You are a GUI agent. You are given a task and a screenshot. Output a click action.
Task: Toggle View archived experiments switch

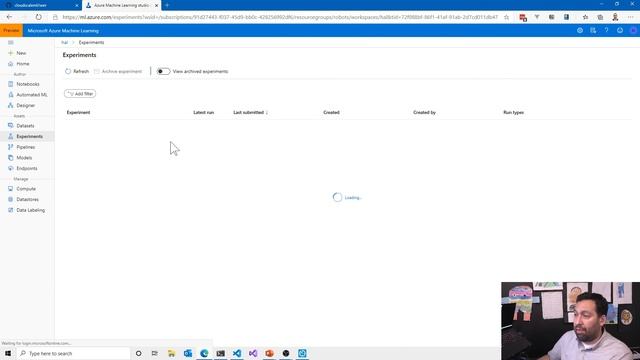click(x=163, y=71)
